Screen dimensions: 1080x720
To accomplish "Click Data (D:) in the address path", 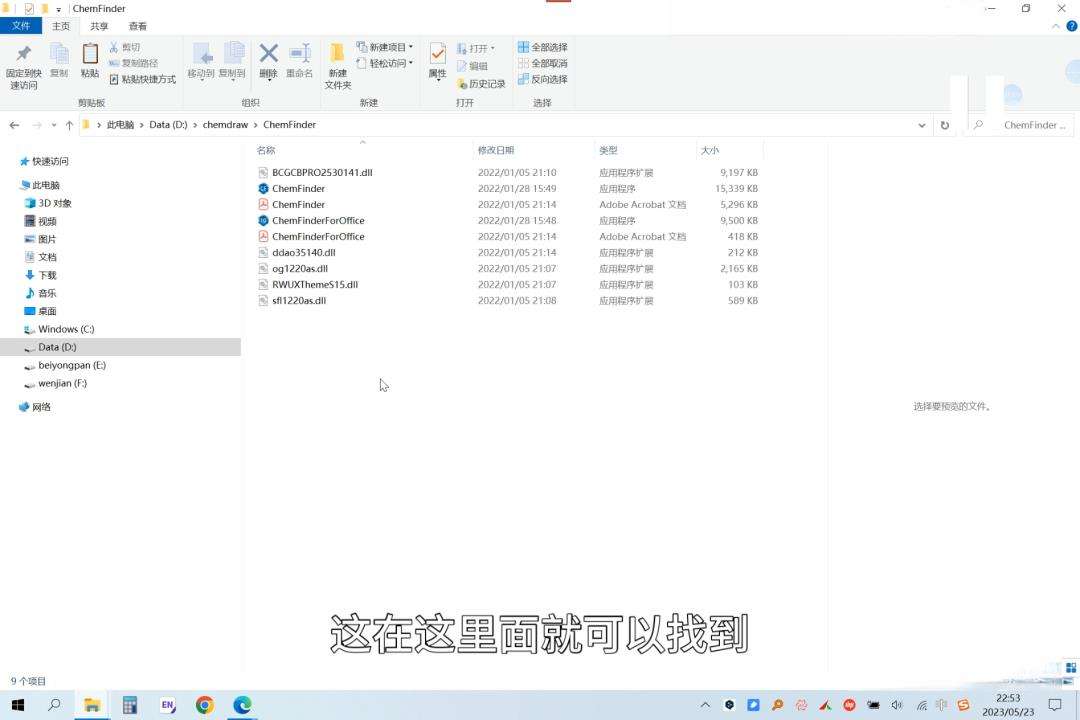I will click(x=168, y=125).
